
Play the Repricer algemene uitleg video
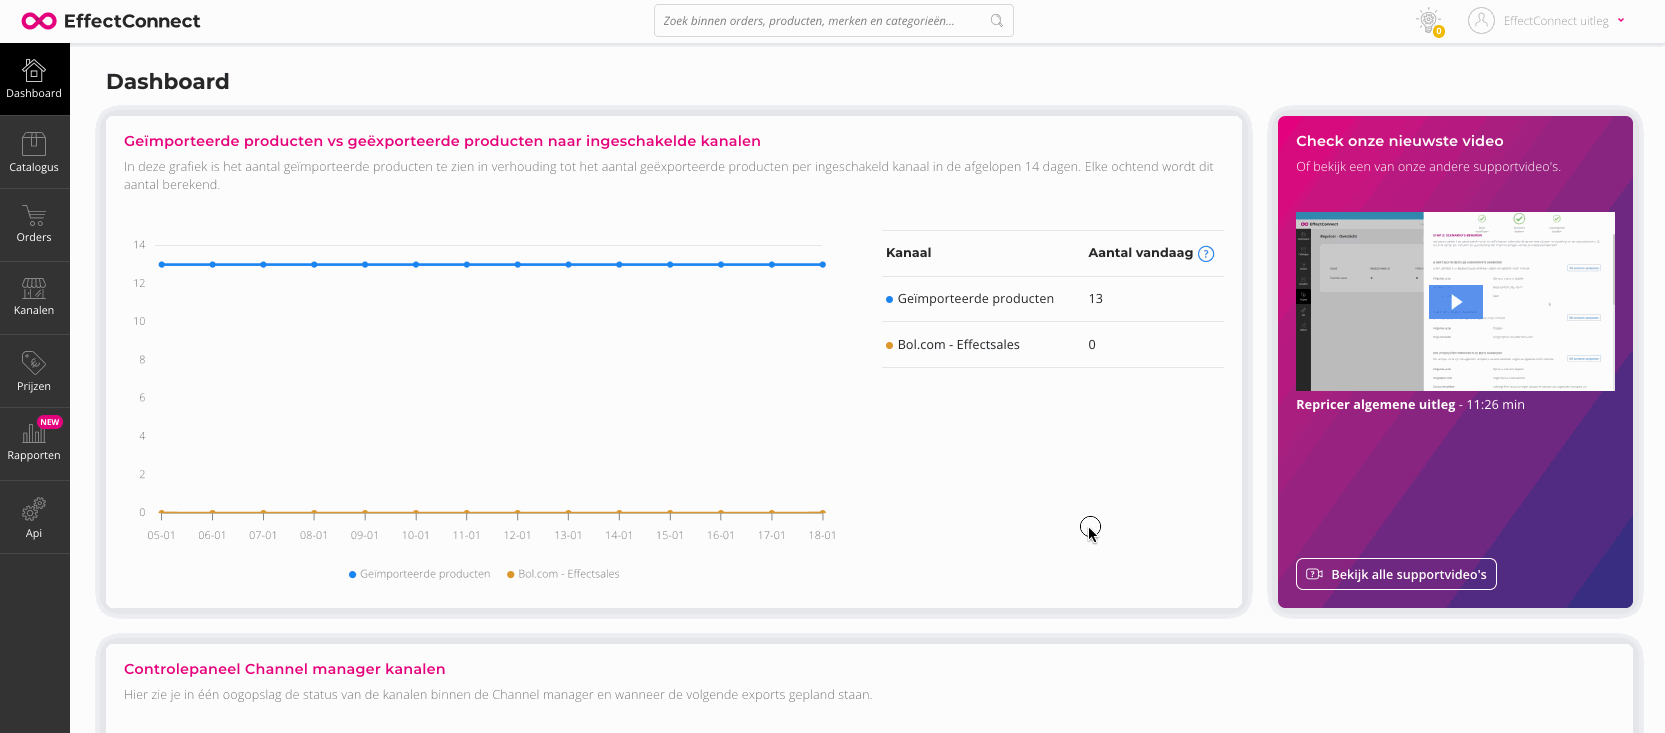tap(1456, 301)
